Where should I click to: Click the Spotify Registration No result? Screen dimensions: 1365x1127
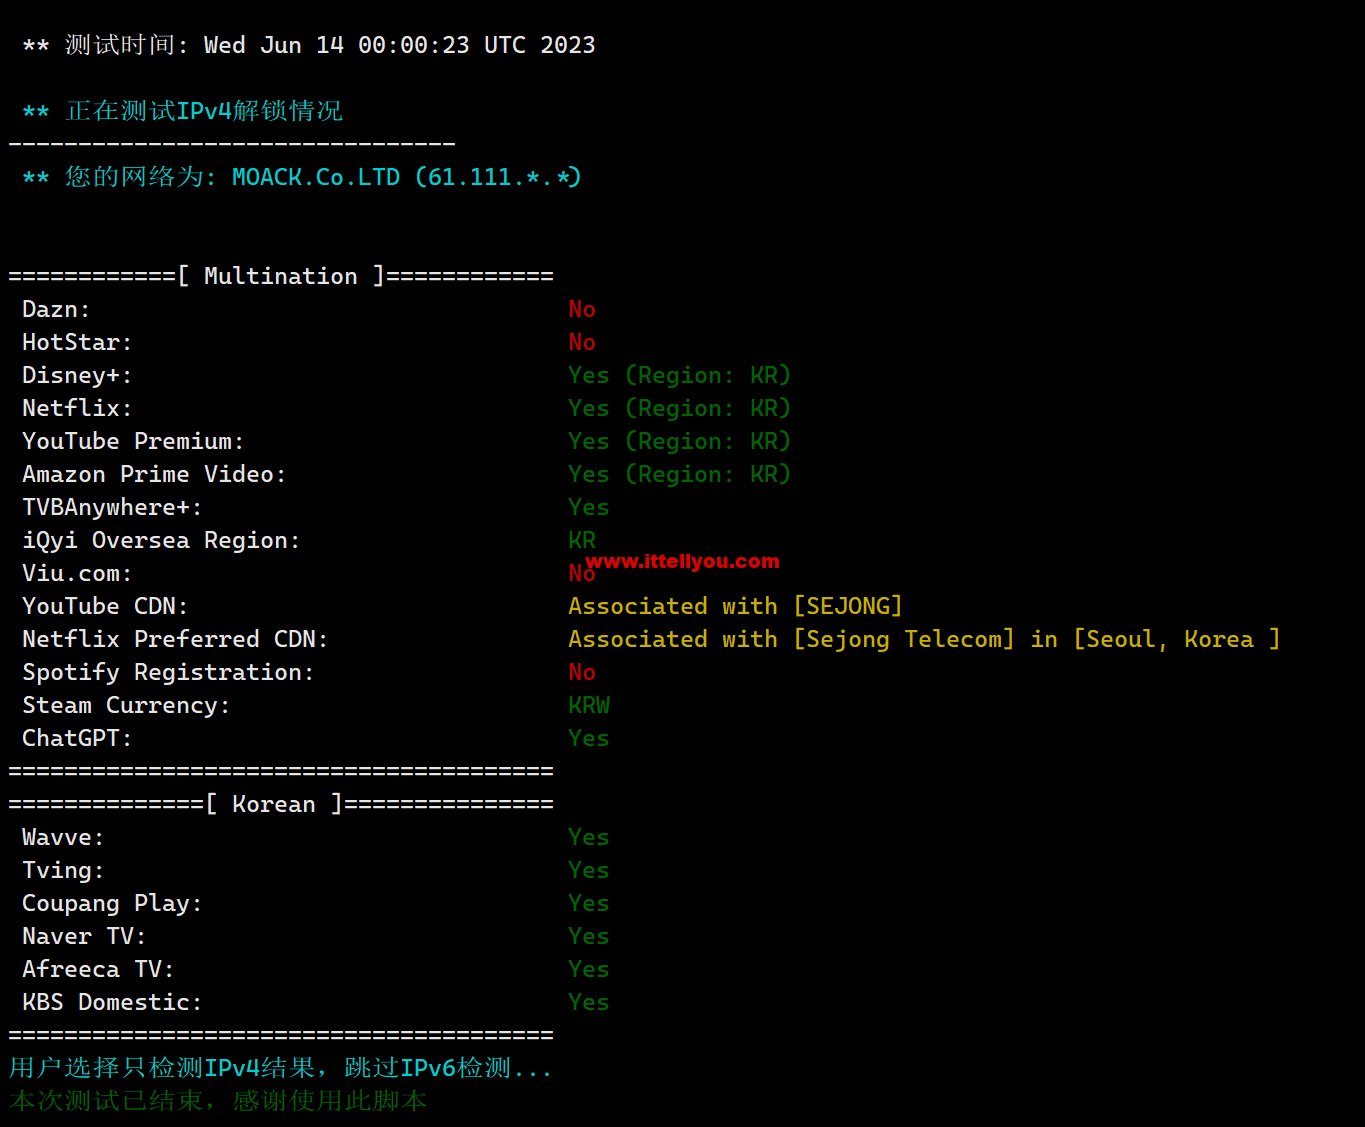(x=582, y=672)
